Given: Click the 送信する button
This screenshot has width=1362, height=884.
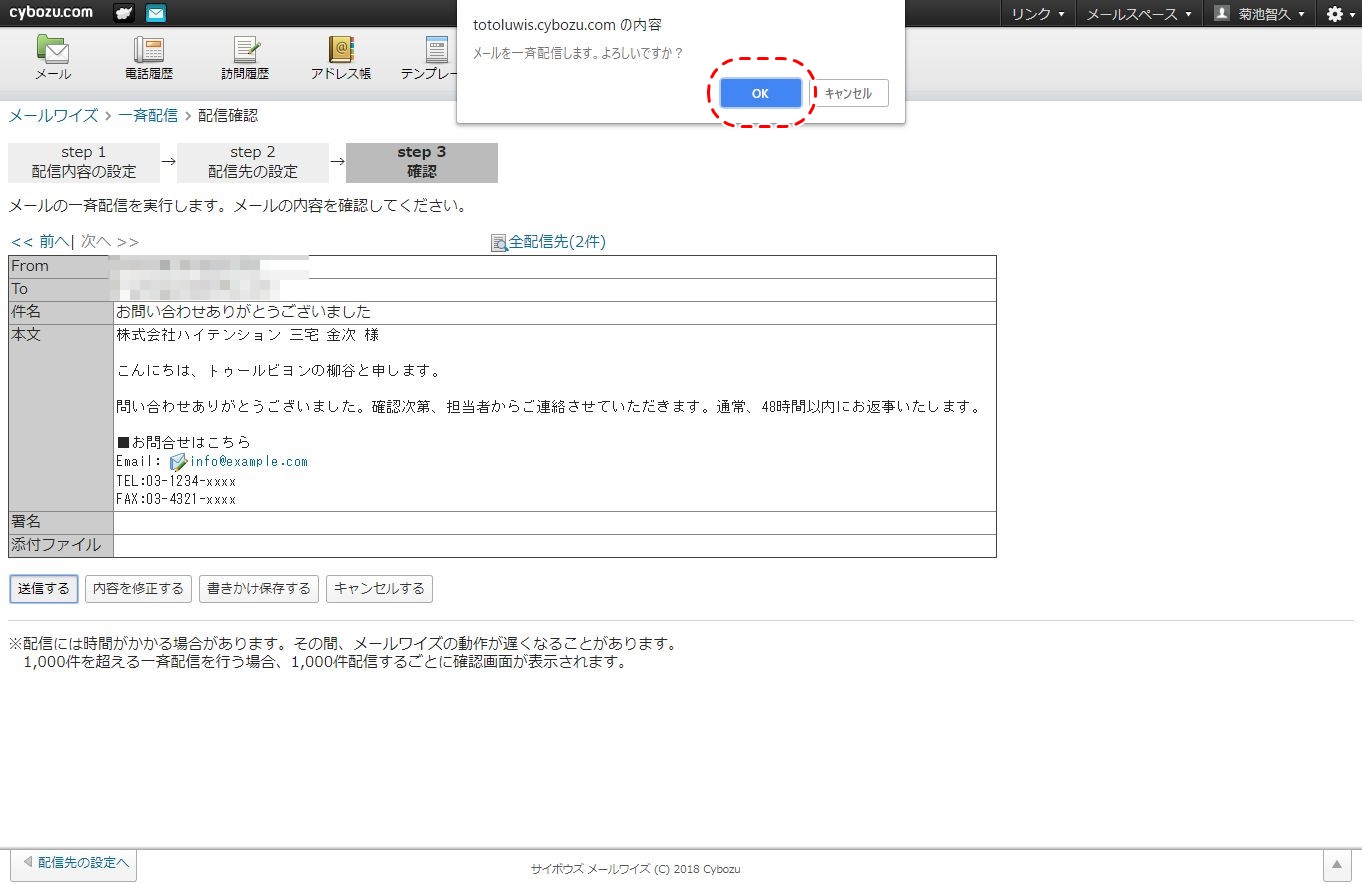Looking at the screenshot, I should coord(44,588).
